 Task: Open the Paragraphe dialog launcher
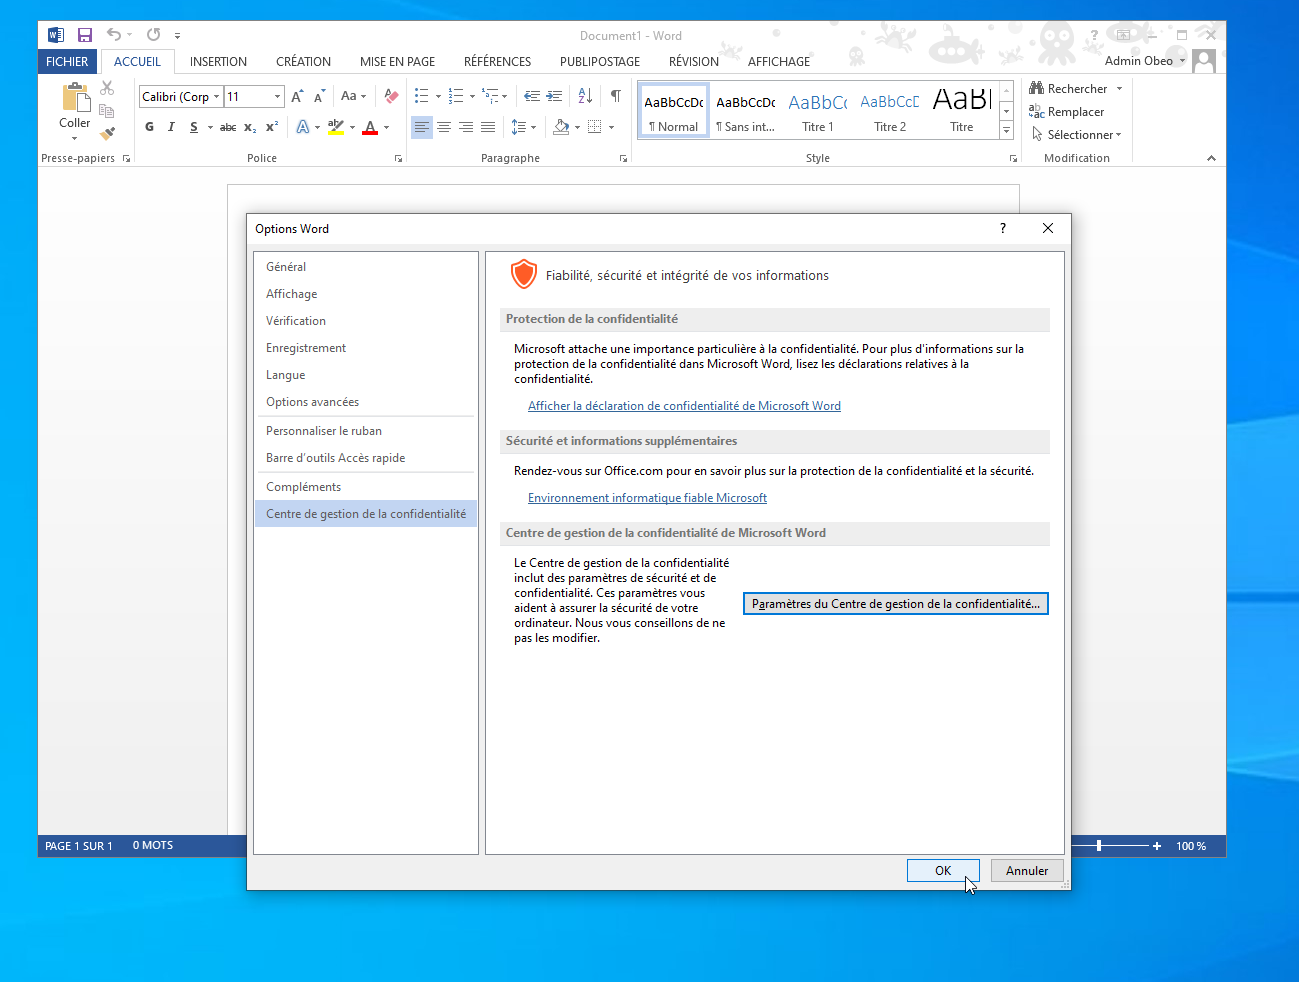tap(624, 159)
